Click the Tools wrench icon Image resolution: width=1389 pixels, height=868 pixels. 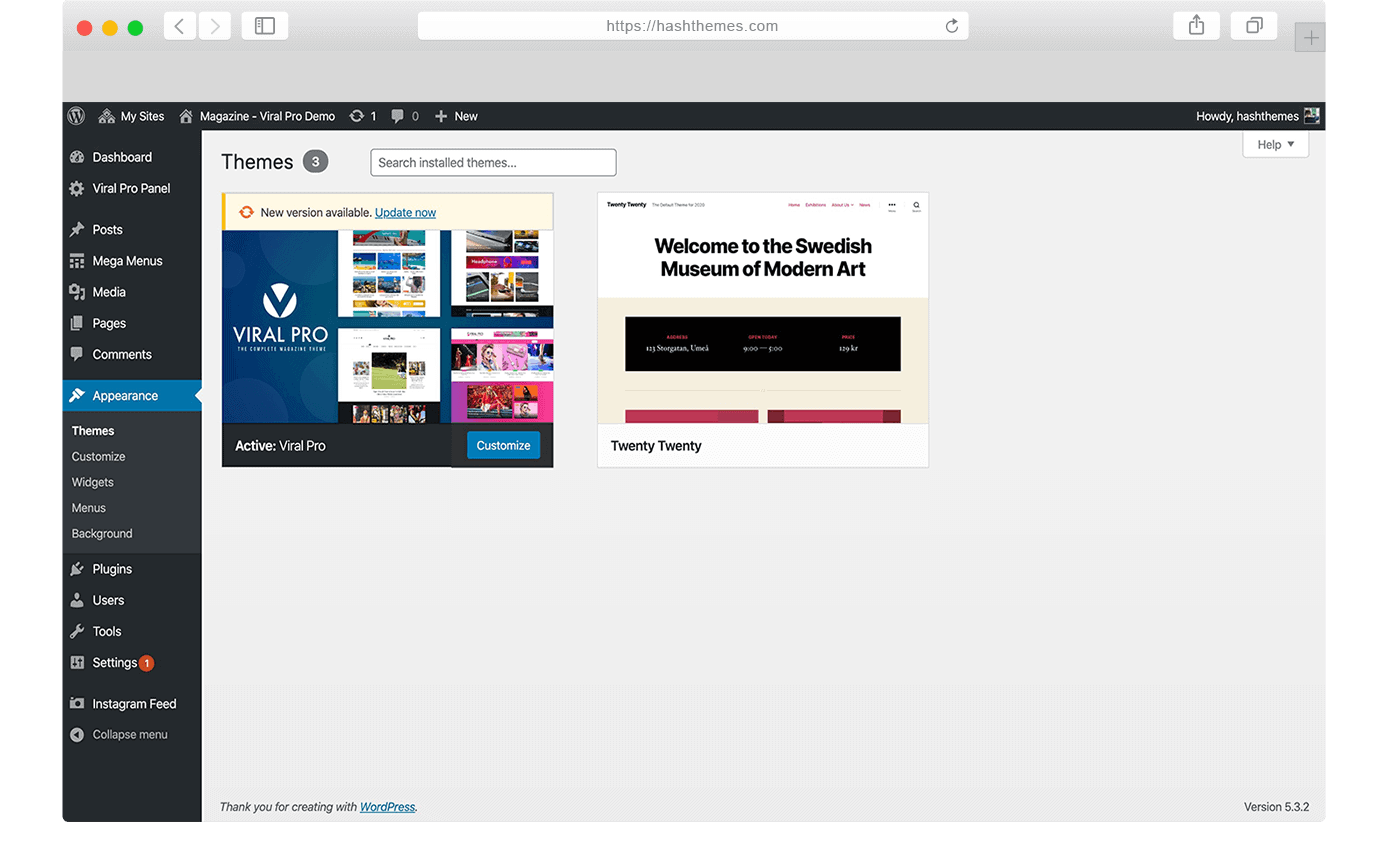tap(77, 631)
